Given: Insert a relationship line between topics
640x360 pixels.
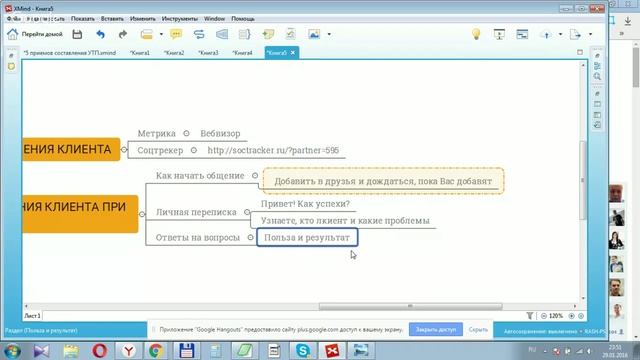Looking at the screenshot, I should pyautogui.click(x=199, y=34).
